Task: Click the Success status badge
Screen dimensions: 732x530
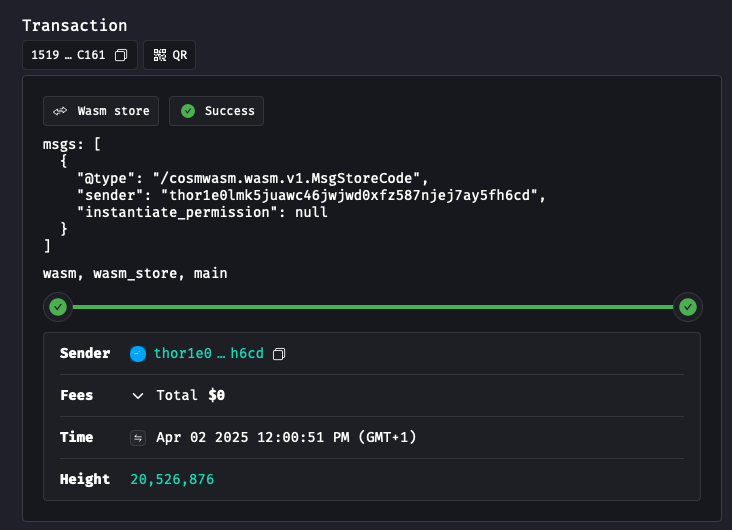Action: pyautogui.click(x=216, y=111)
